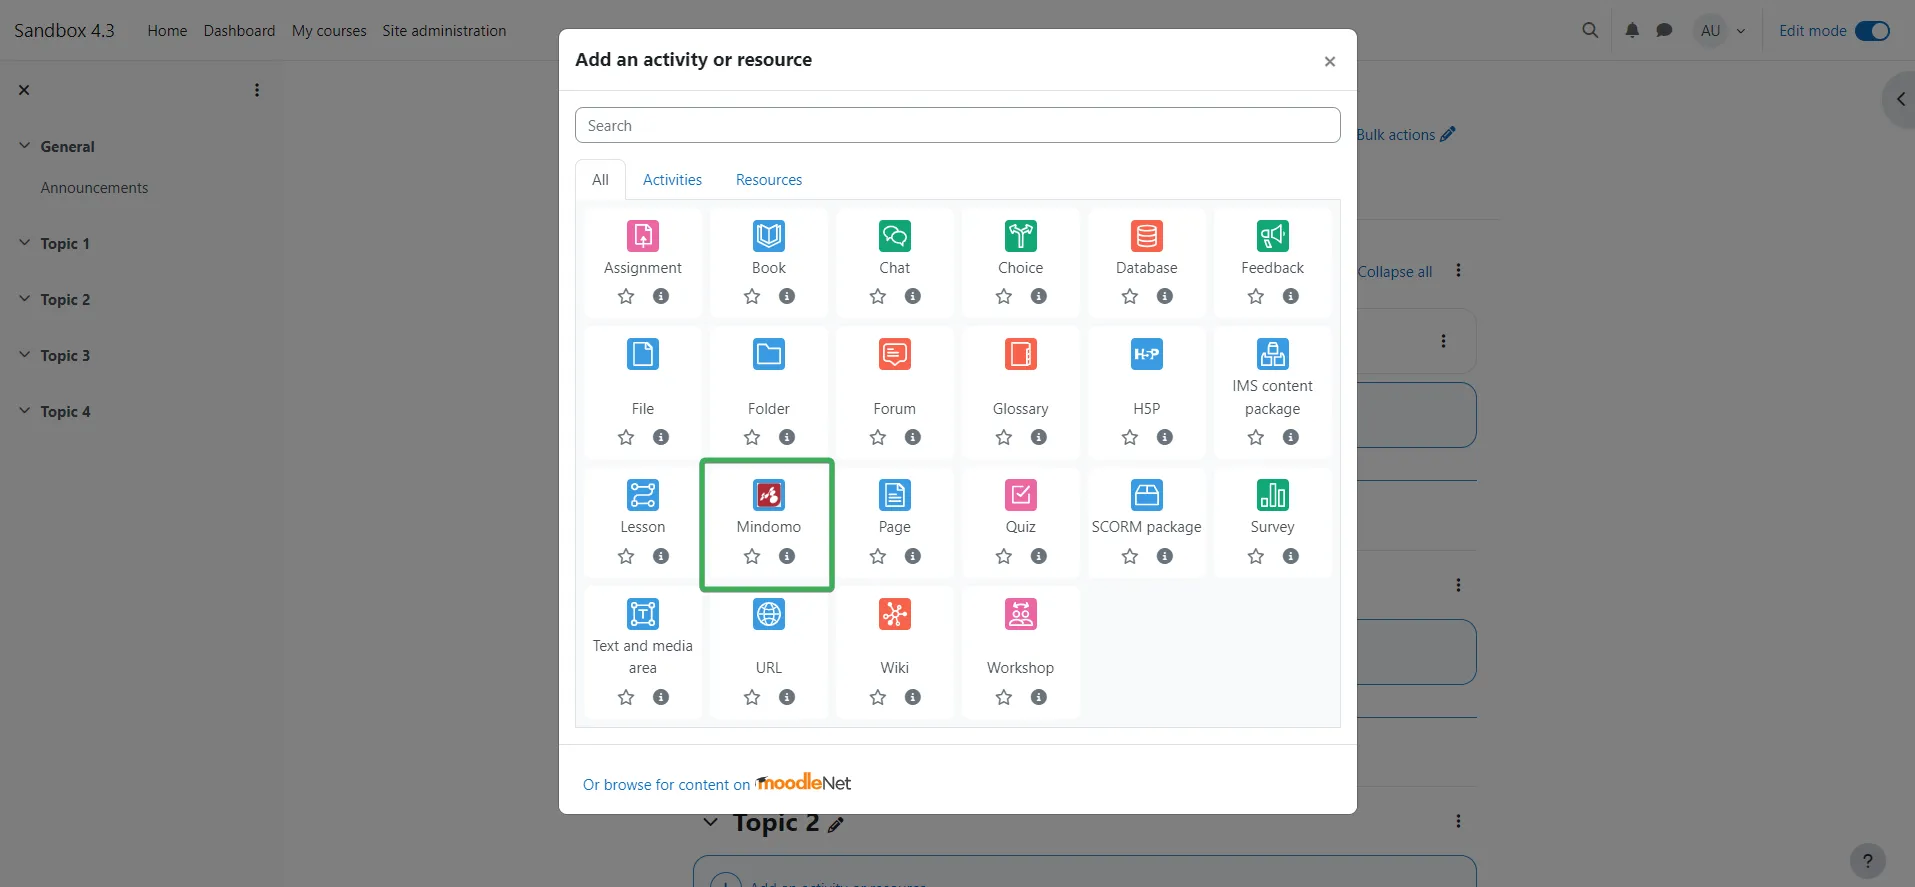
Task: Choose the Assignment activity icon
Action: click(642, 236)
